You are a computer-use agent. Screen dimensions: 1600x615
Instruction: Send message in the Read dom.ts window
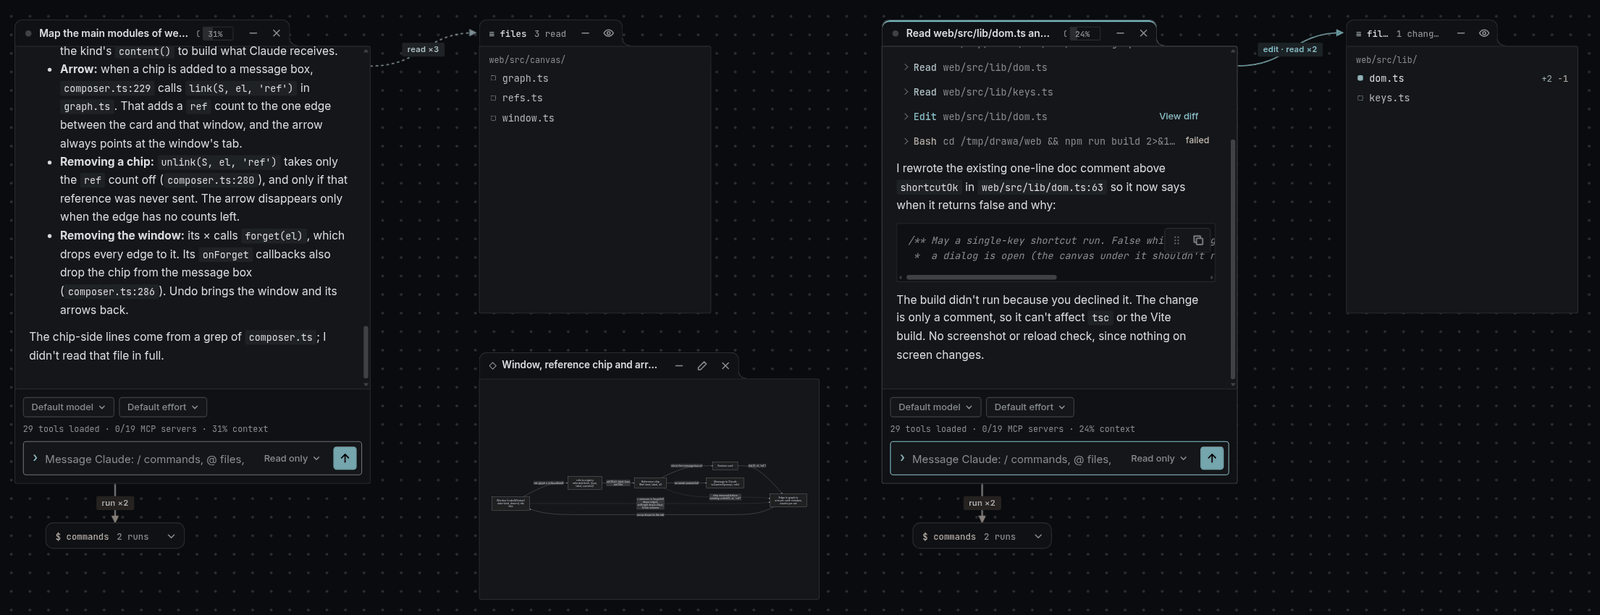pyautogui.click(x=1212, y=458)
